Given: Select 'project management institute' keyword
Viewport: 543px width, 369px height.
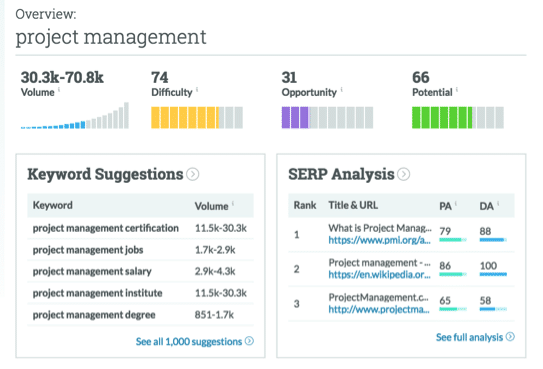Looking at the screenshot, I should (x=97, y=293).
